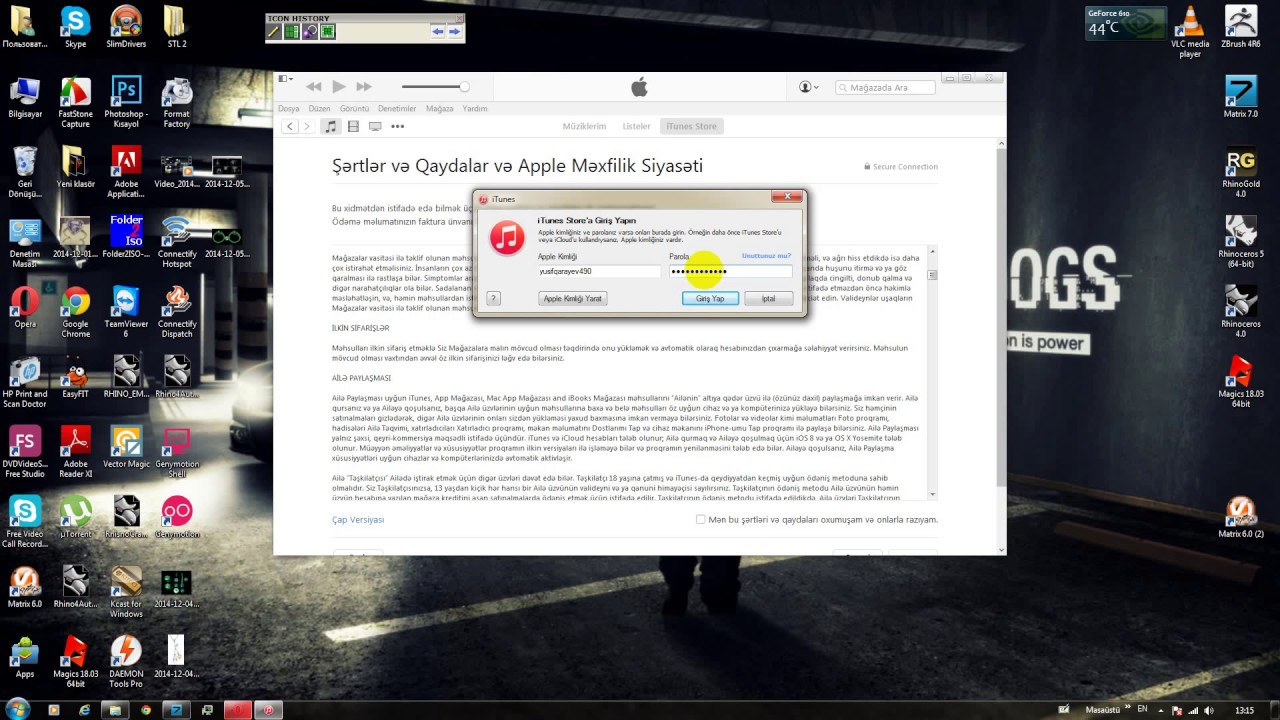This screenshot has width=1280, height=720.
Task: Open the STL 2 folder icon
Action: point(176,27)
